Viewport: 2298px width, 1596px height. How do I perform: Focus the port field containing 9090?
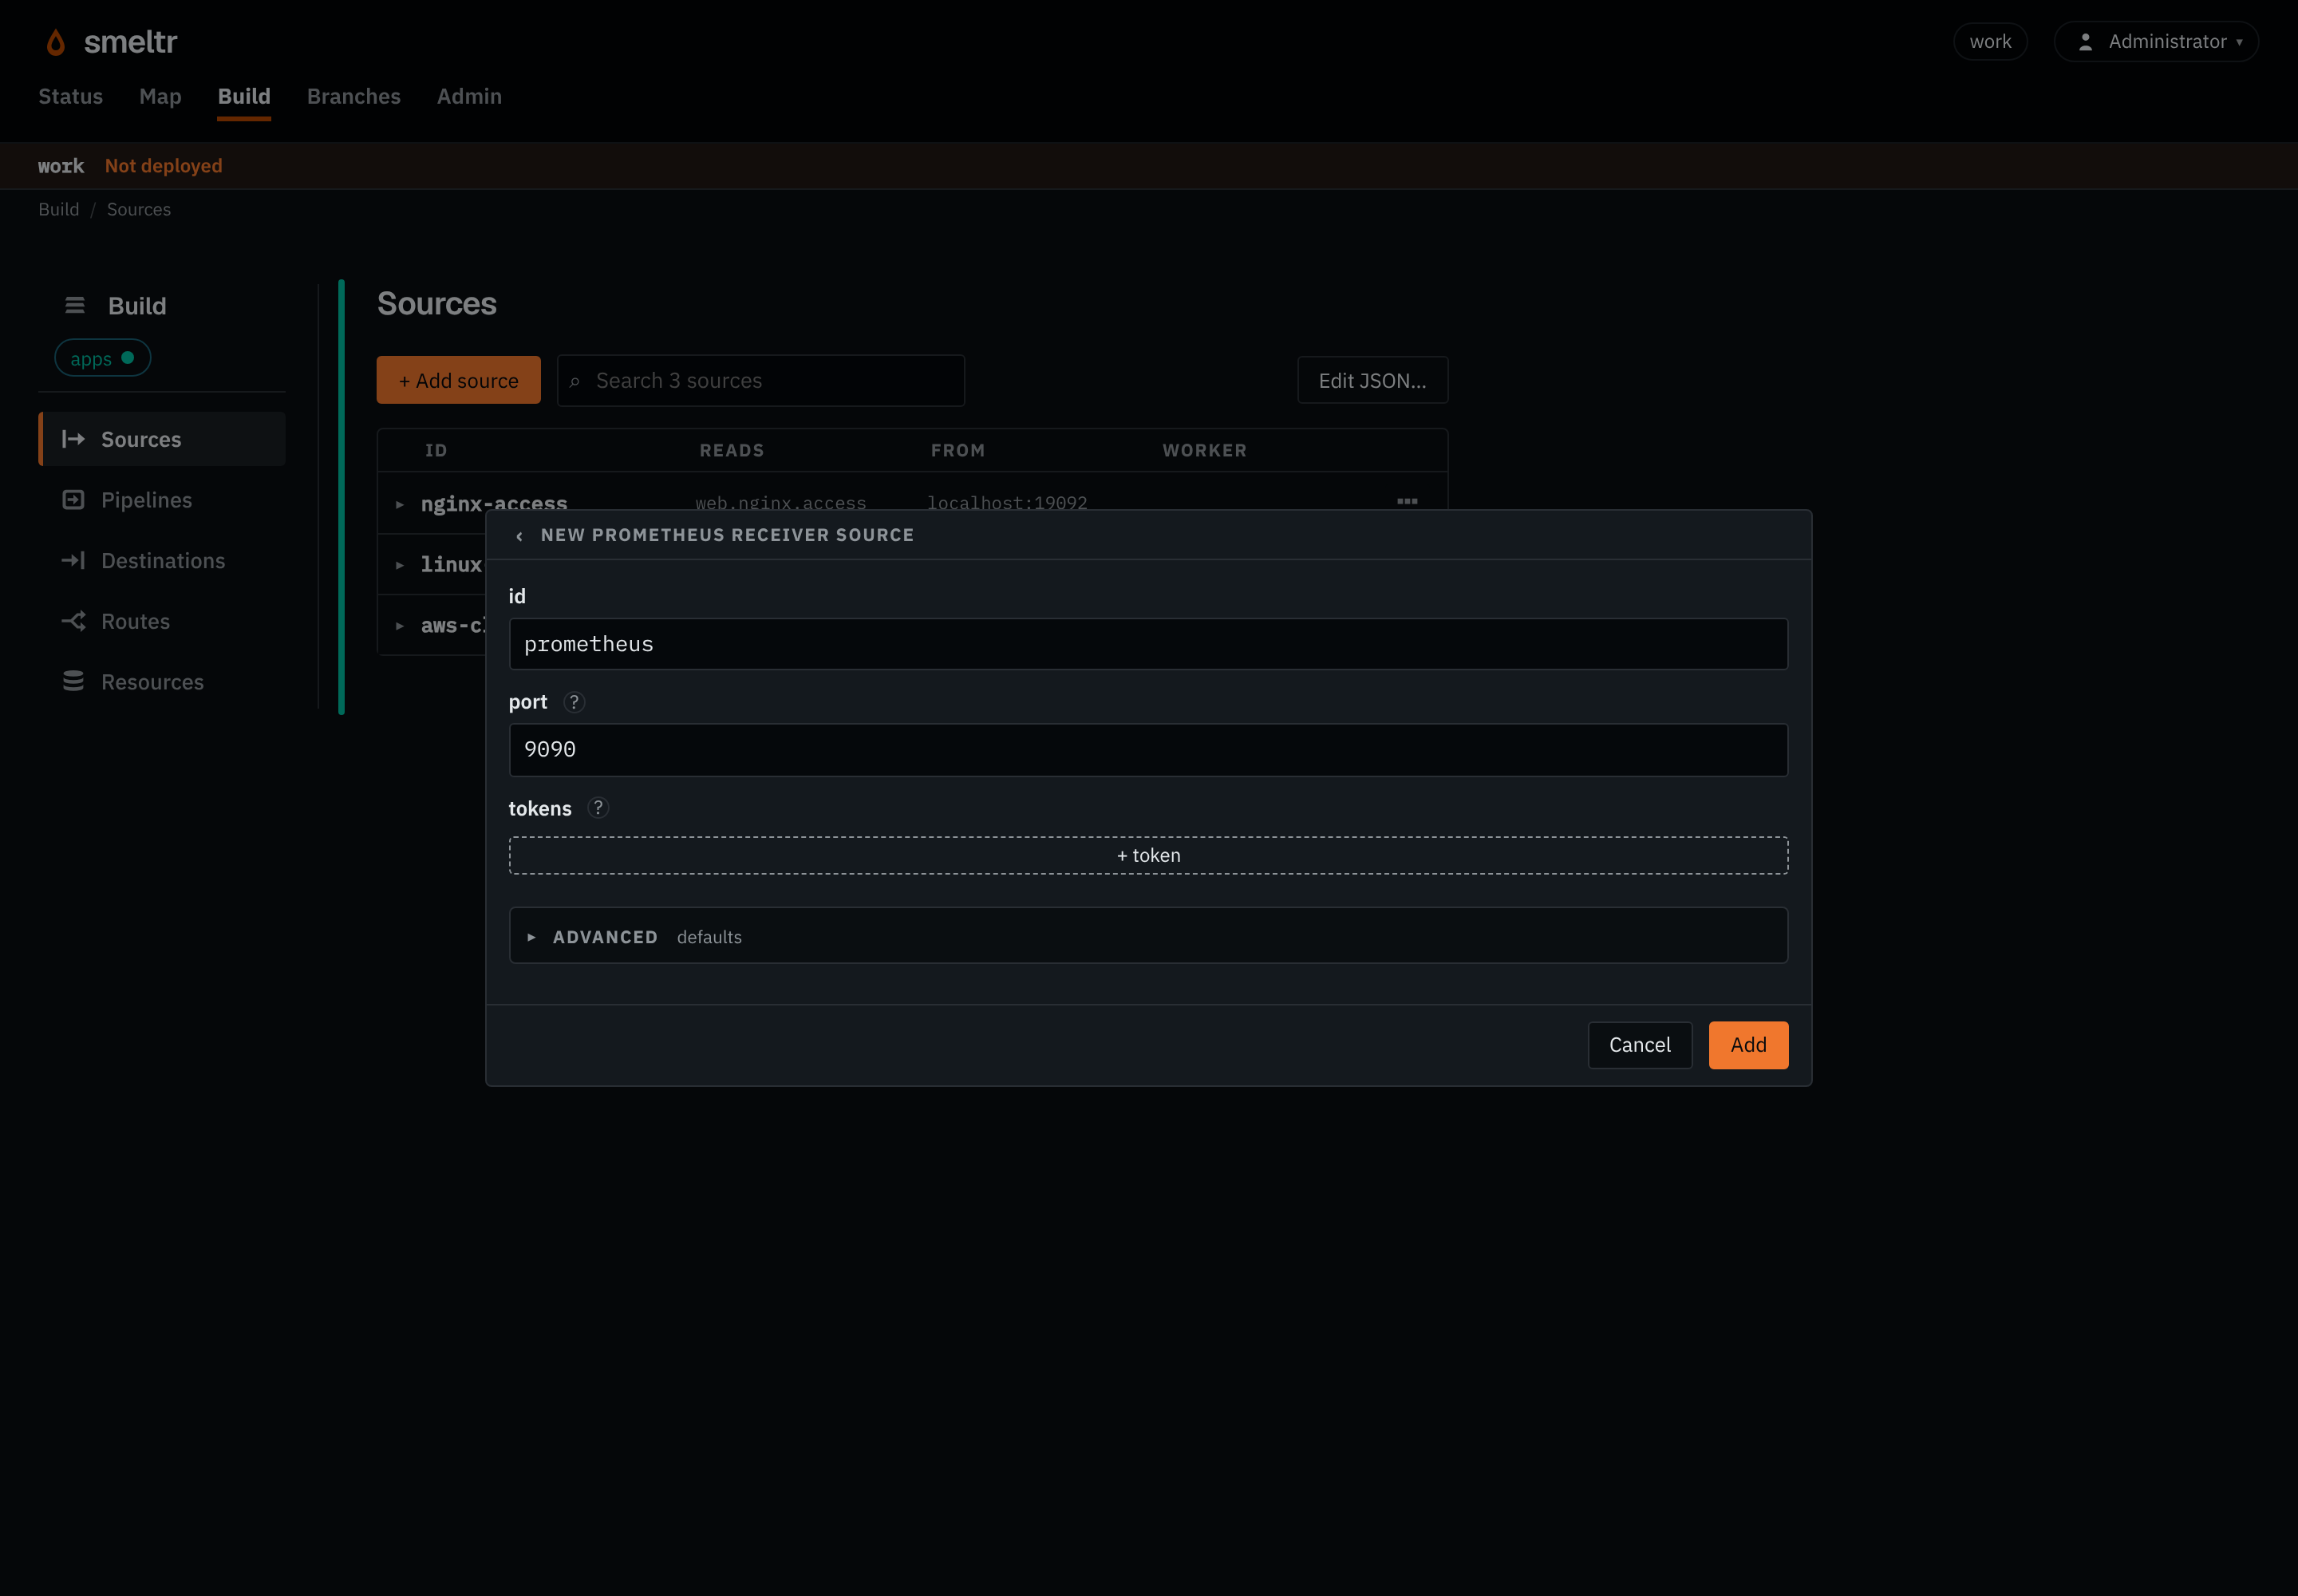tap(1148, 749)
